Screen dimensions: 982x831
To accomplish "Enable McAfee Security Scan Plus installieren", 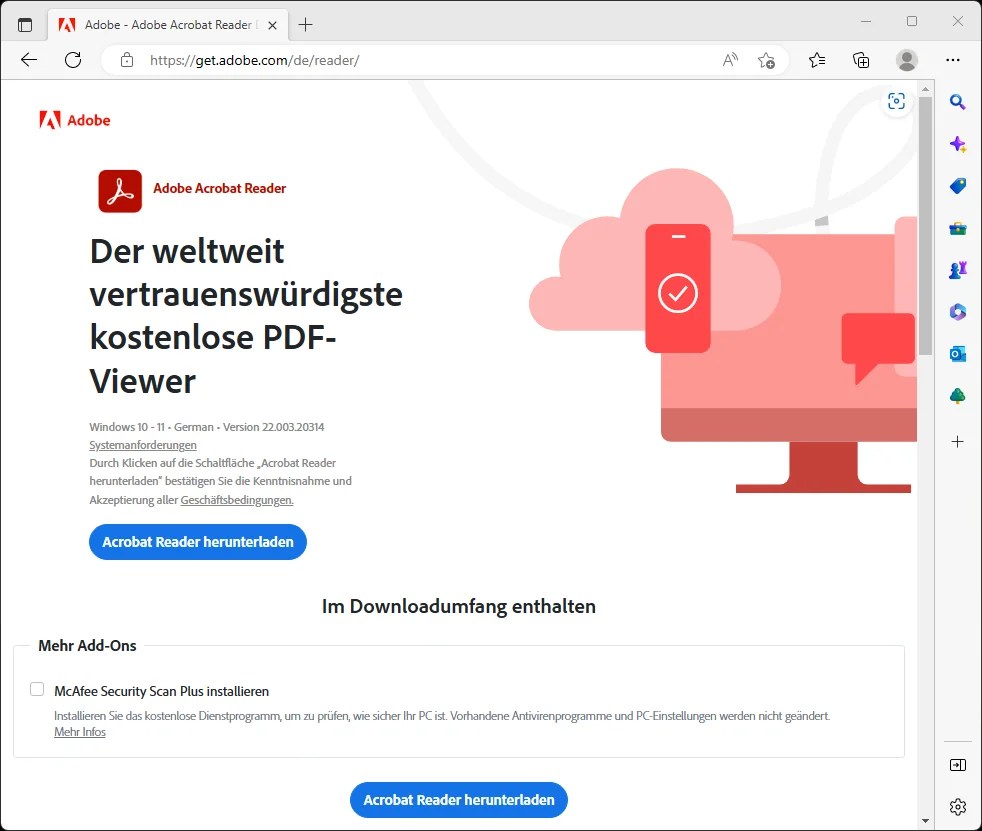I will (x=37, y=689).
